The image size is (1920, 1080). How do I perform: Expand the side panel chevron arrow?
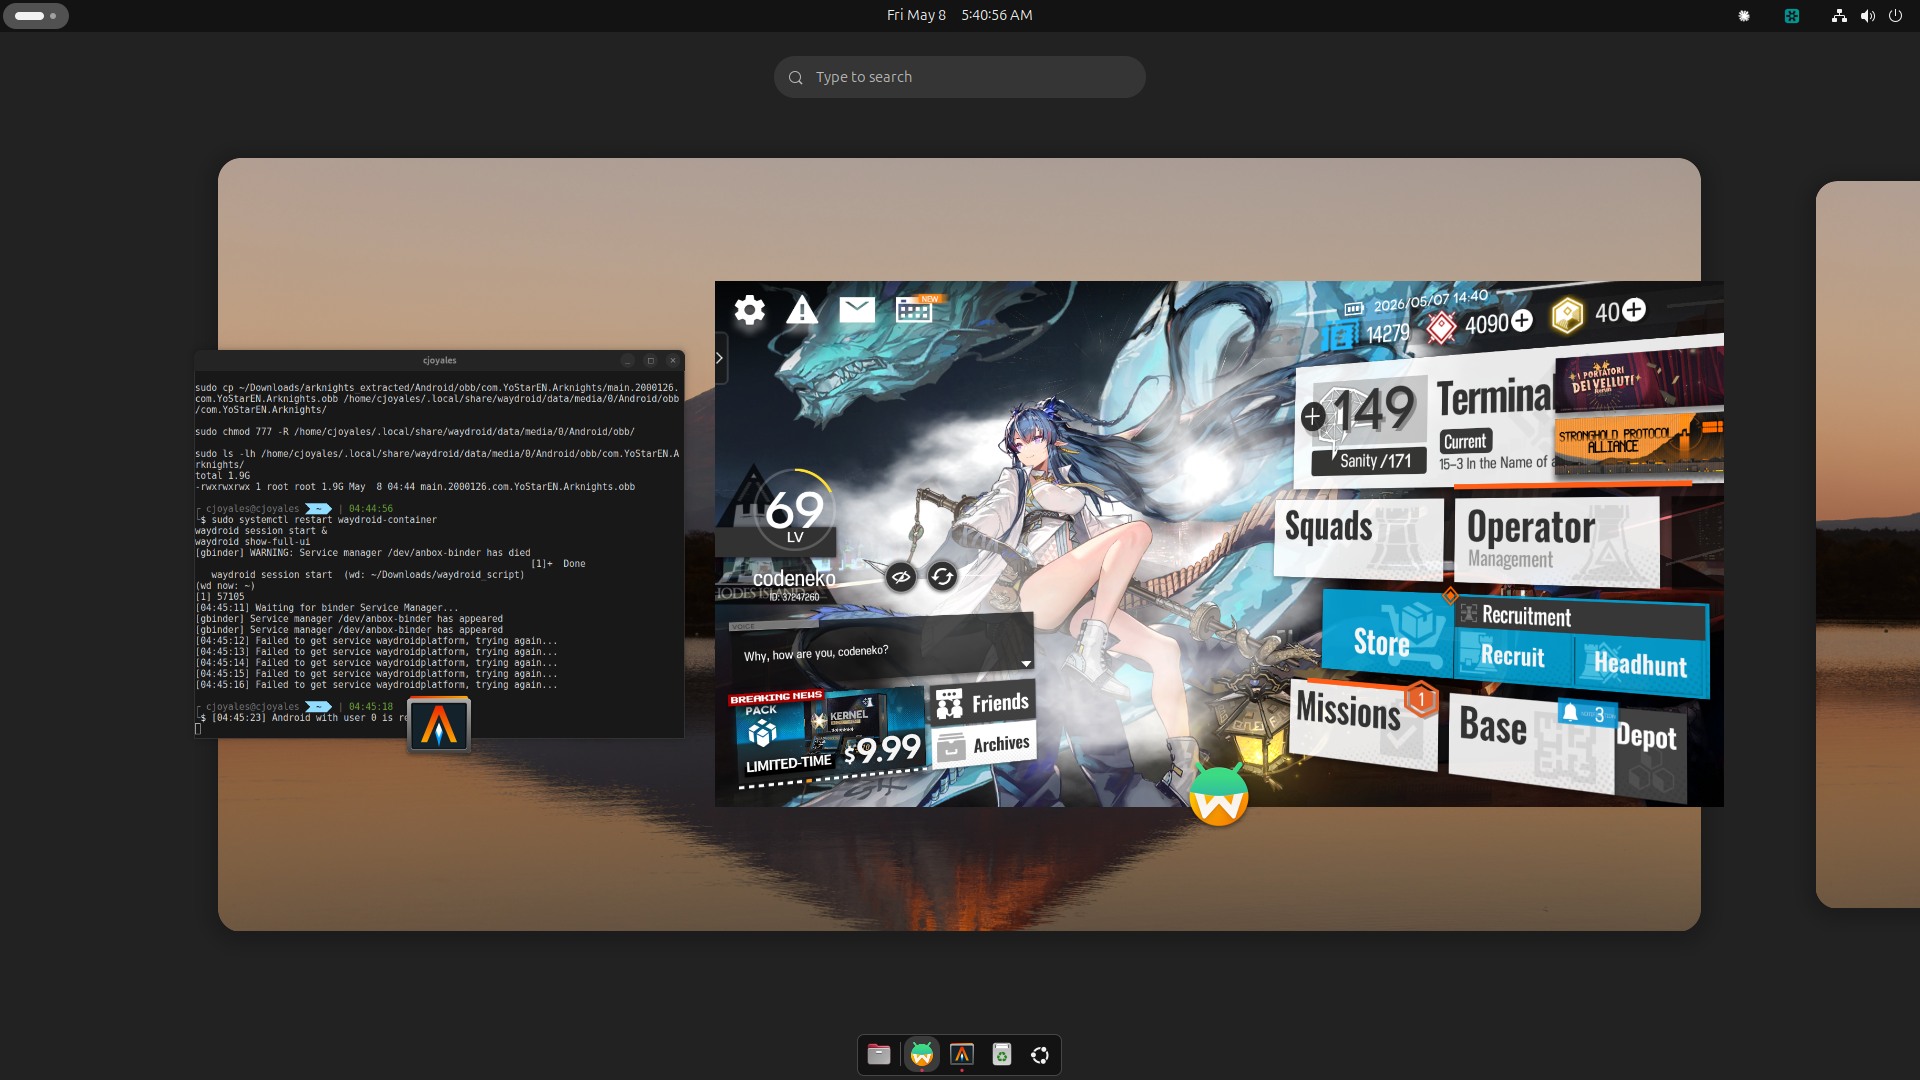pos(720,358)
